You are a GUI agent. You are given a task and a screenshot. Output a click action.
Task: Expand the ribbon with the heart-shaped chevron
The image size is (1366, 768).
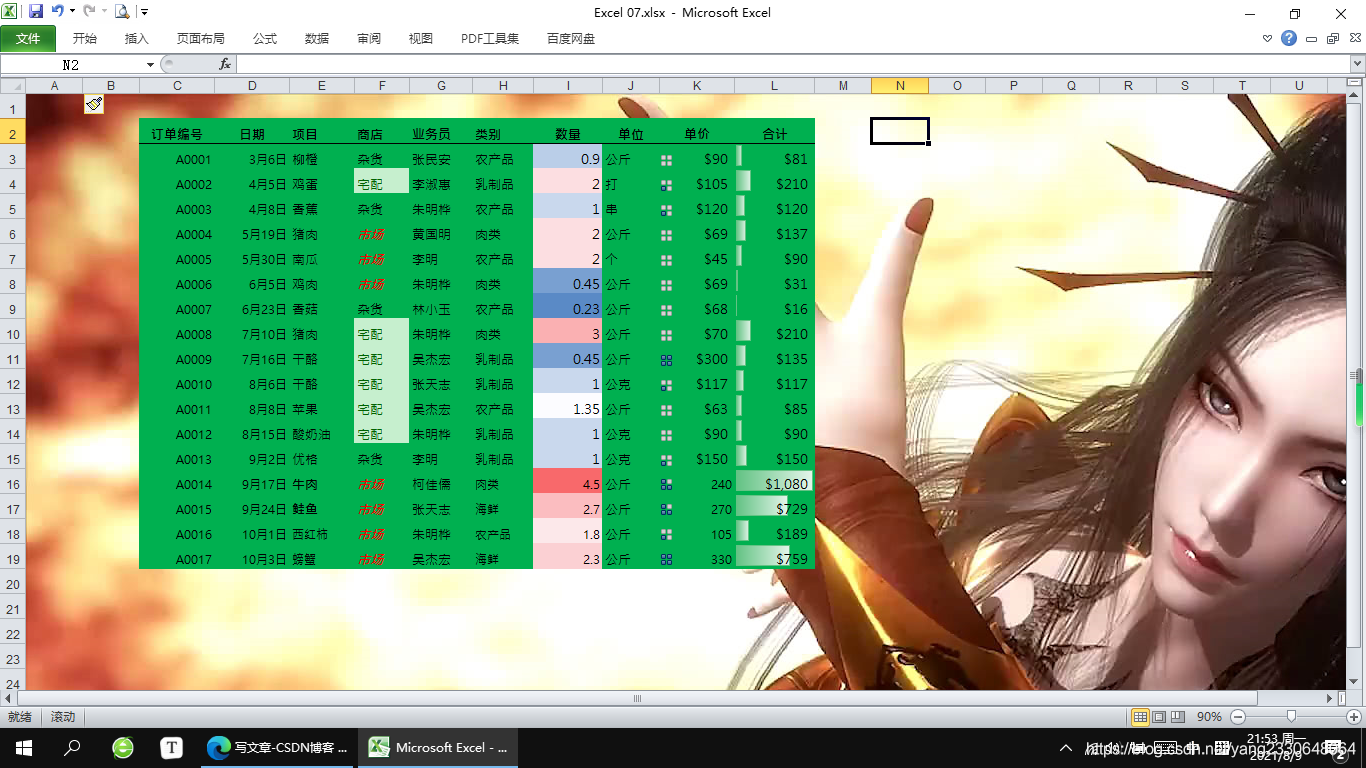tap(1268, 39)
